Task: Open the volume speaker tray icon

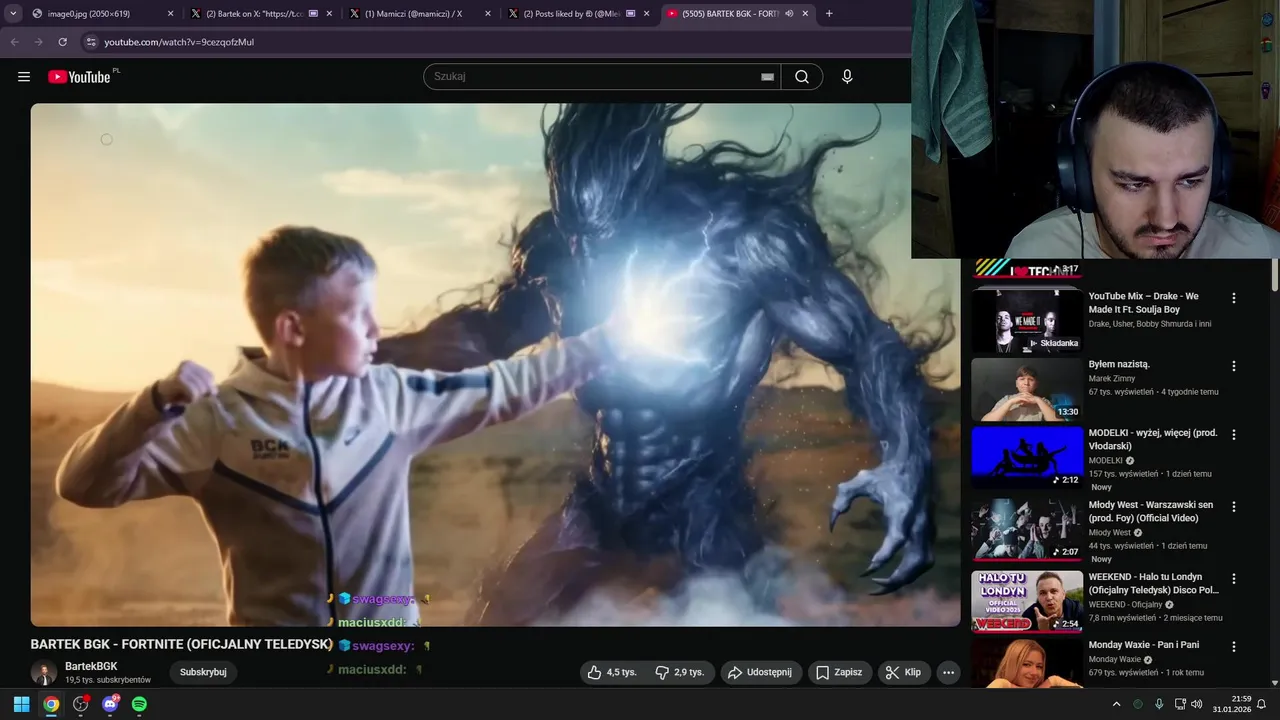Action: tap(1197, 704)
